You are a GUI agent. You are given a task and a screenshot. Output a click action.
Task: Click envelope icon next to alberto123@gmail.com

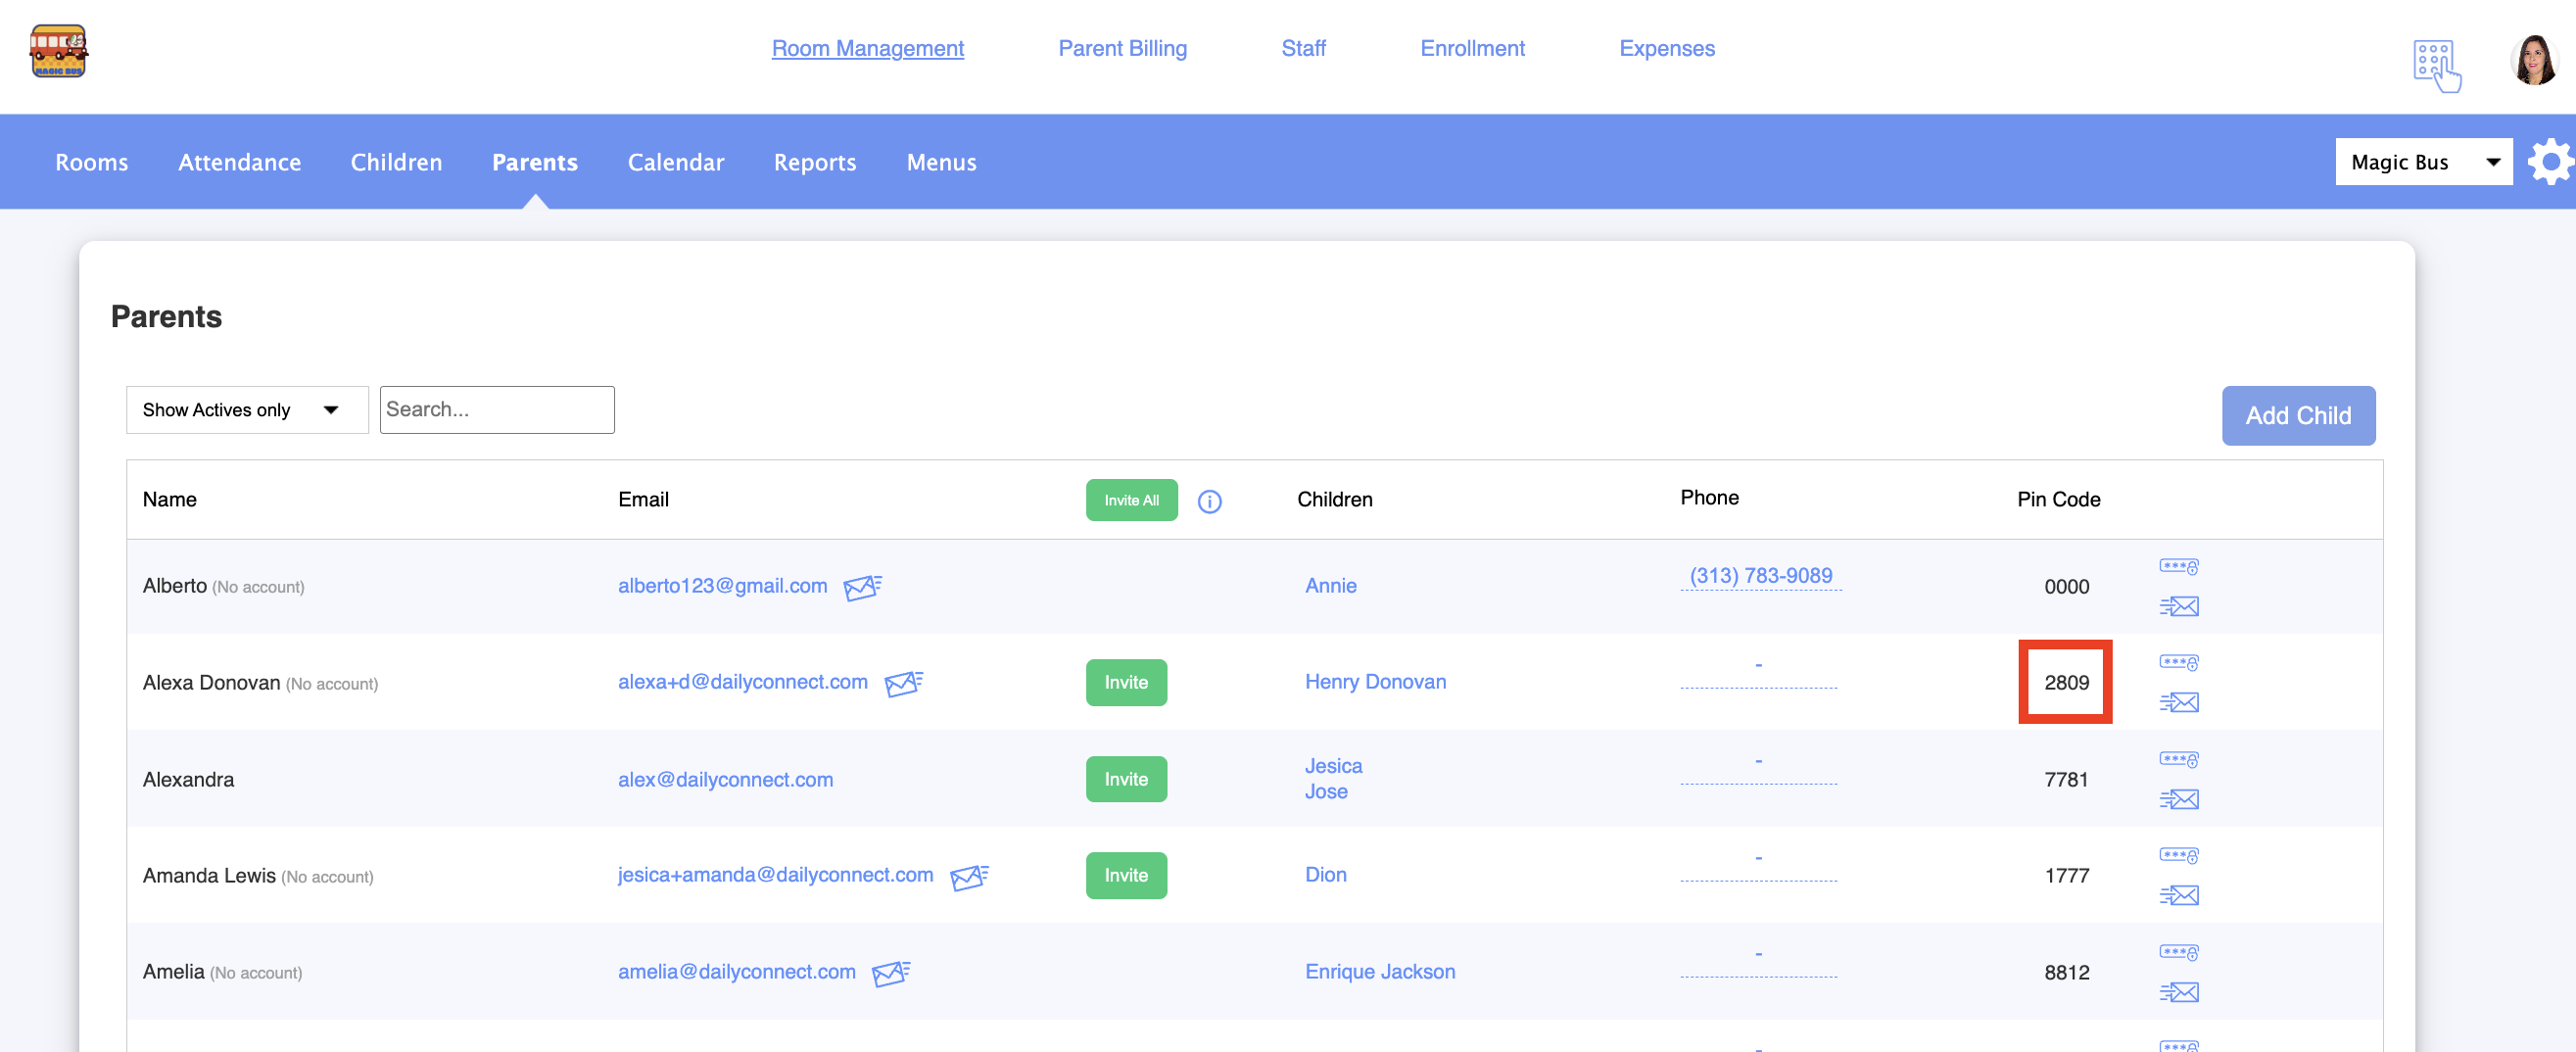click(x=862, y=587)
